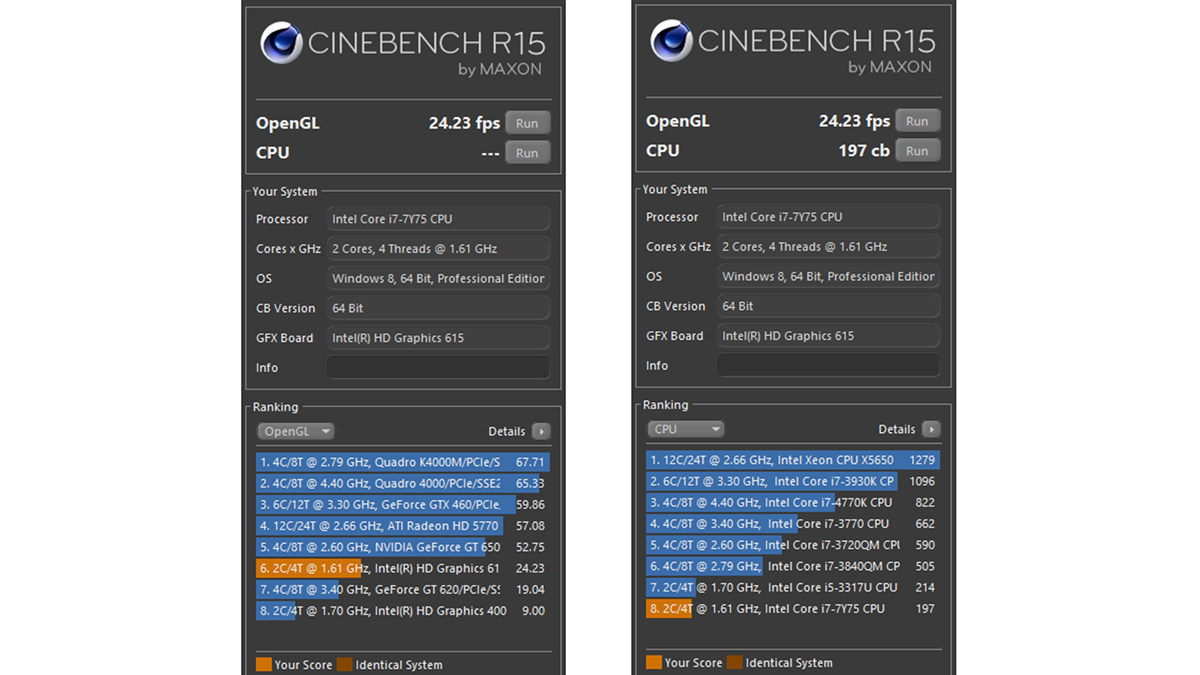This screenshot has height=675, width=1200.
Task: Select NVIDIA GeForce GT 650 ranking row
Action: point(403,547)
